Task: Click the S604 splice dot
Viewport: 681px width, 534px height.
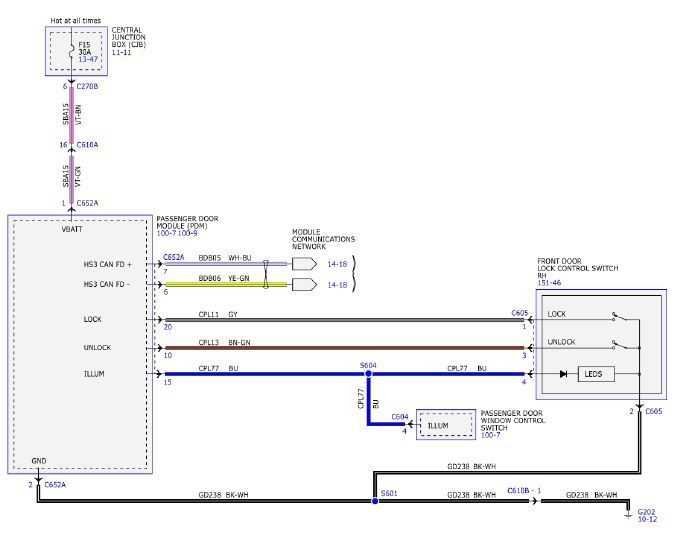Action: [x=368, y=373]
